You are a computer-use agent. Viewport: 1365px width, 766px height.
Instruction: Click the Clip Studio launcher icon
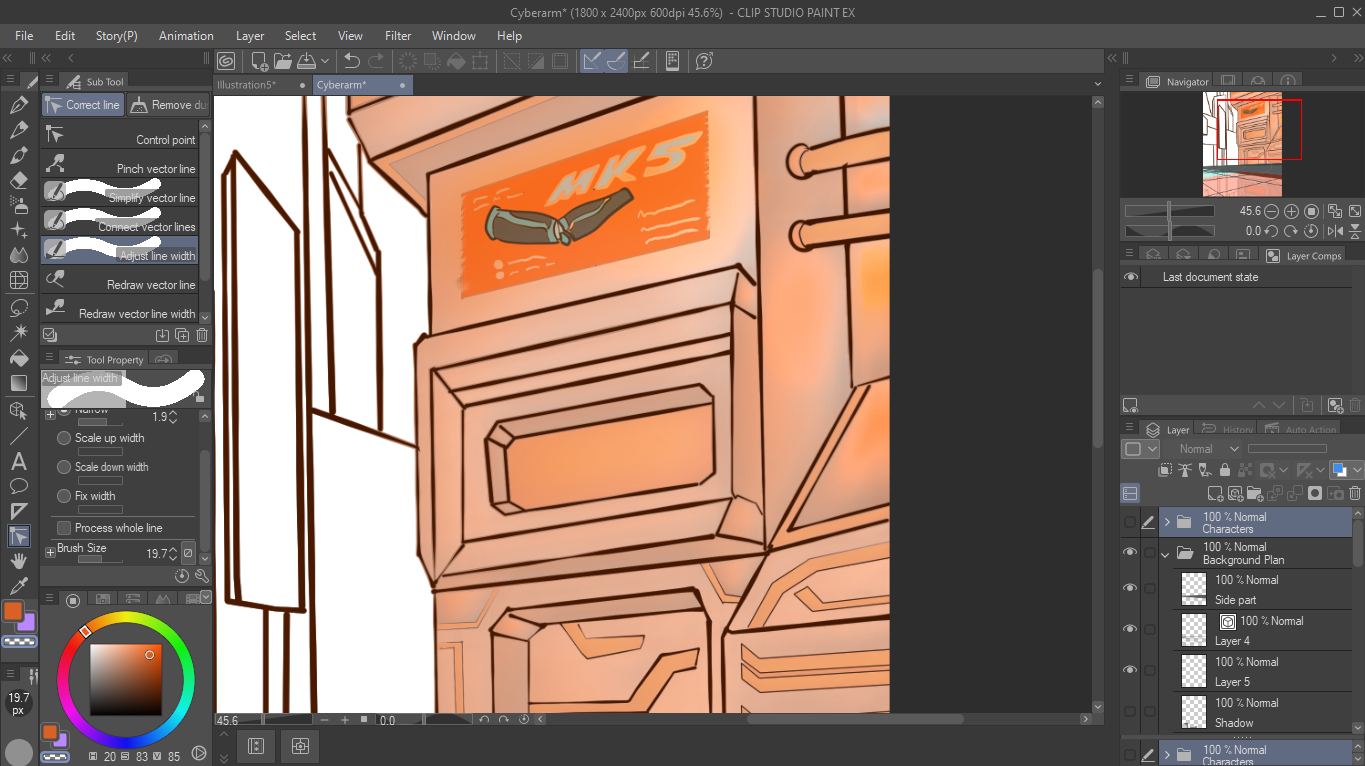click(x=226, y=61)
